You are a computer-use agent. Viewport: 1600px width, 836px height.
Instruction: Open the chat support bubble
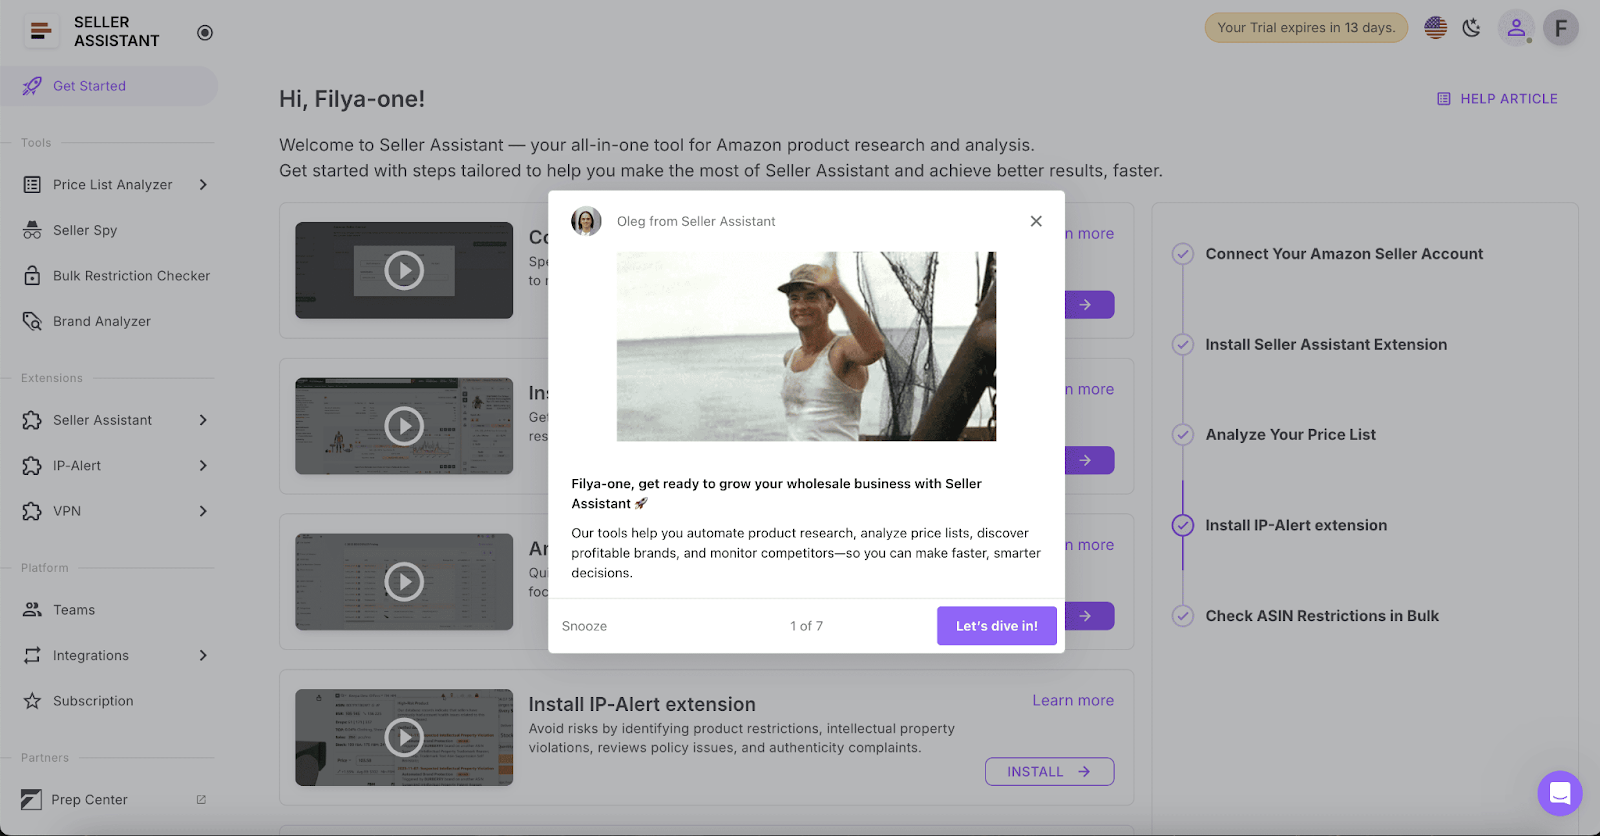1560,794
